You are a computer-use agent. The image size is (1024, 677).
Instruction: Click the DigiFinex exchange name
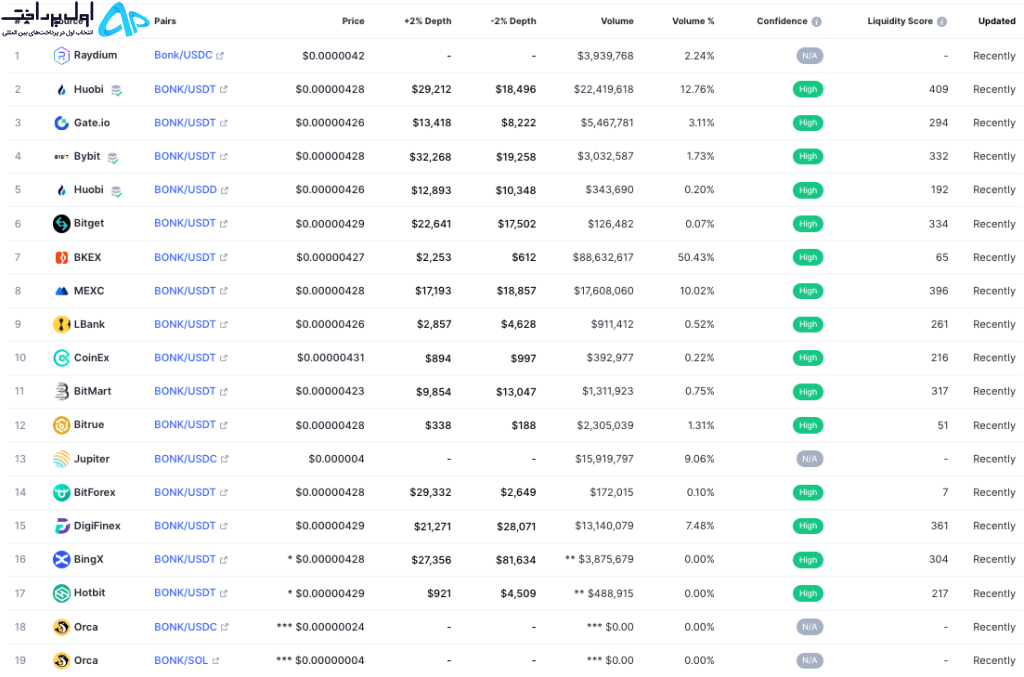[x=97, y=526]
